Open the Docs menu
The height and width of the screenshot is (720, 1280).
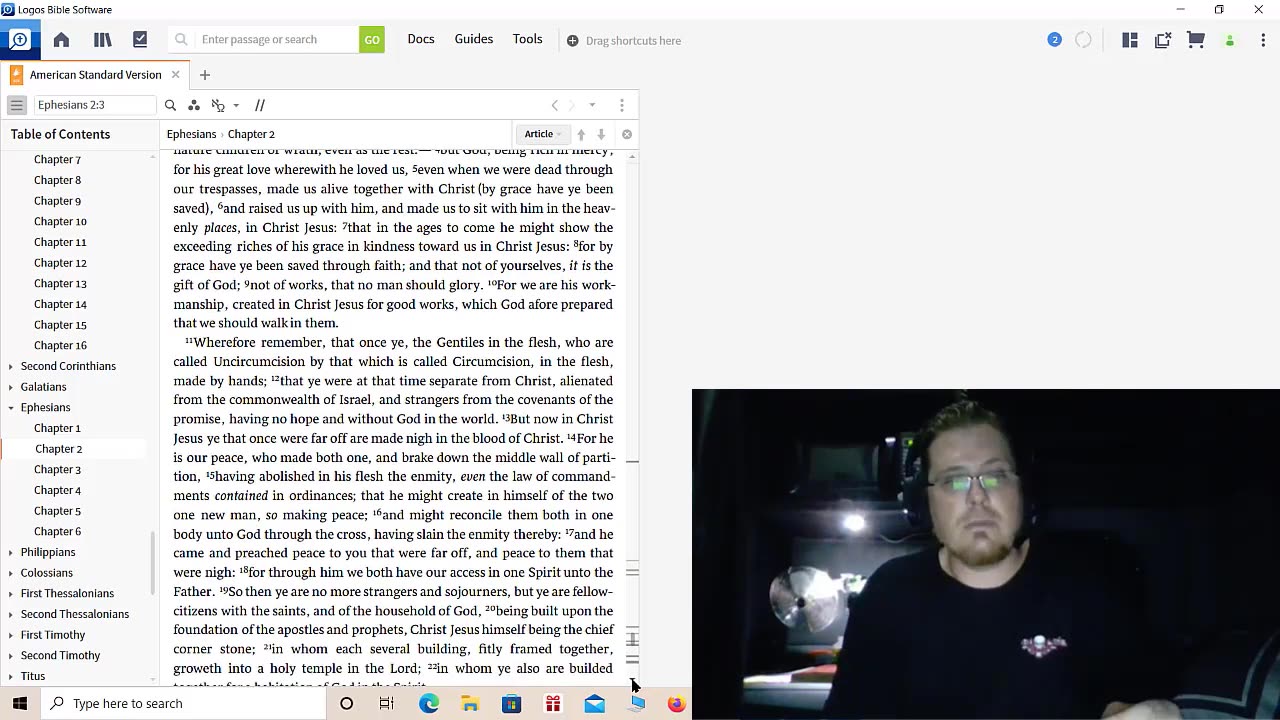coord(421,39)
